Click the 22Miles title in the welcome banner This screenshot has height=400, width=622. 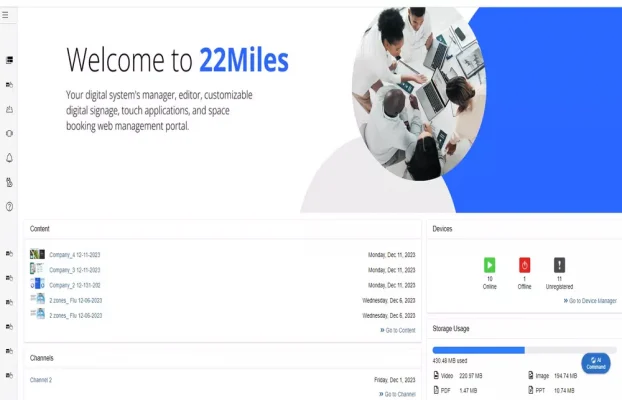coord(244,60)
